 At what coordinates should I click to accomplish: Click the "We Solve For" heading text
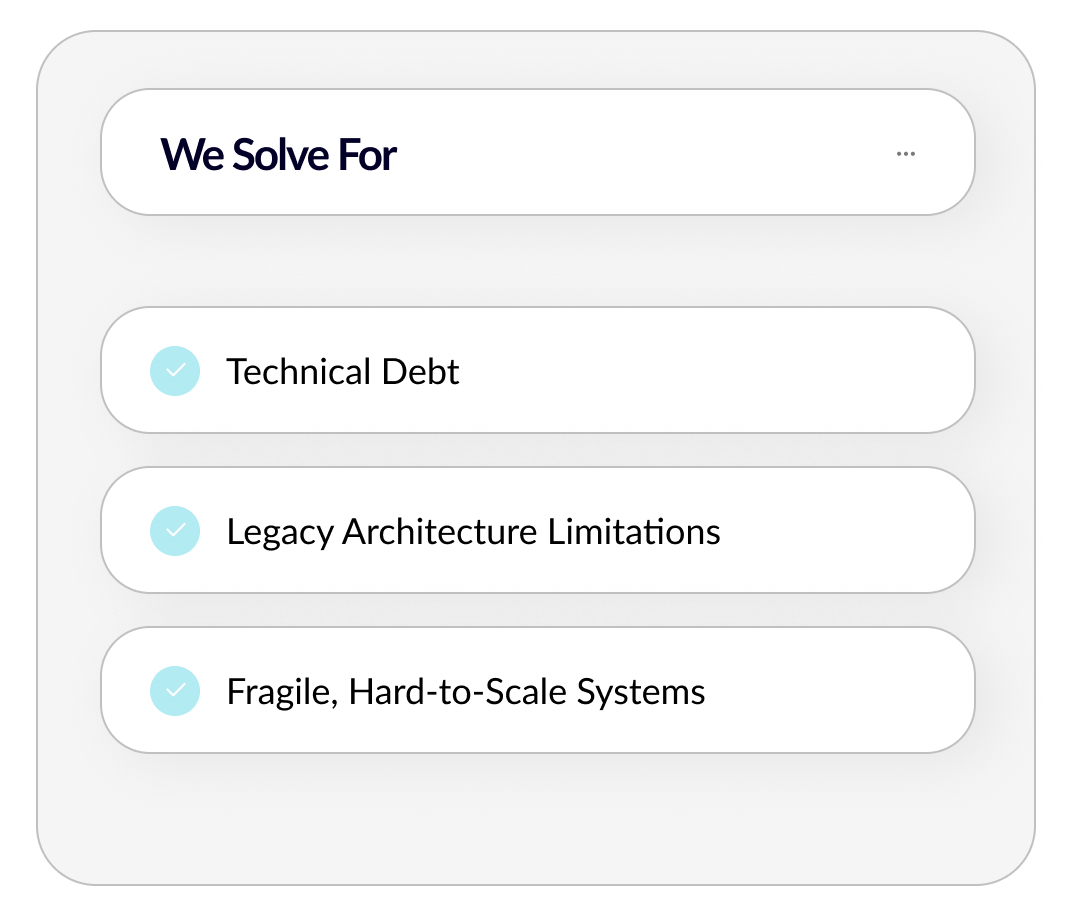[x=278, y=155]
